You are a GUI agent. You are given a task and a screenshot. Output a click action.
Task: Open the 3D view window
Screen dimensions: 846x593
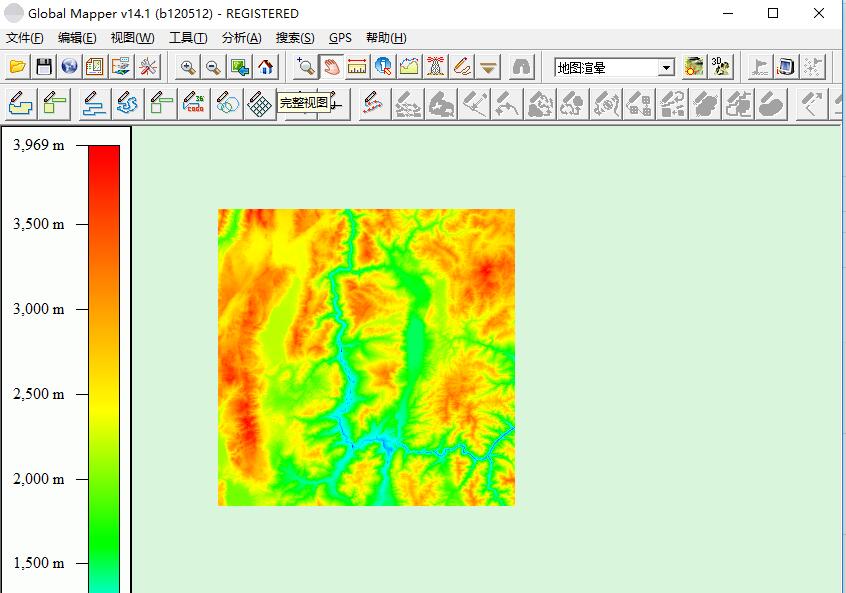[721, 67]
